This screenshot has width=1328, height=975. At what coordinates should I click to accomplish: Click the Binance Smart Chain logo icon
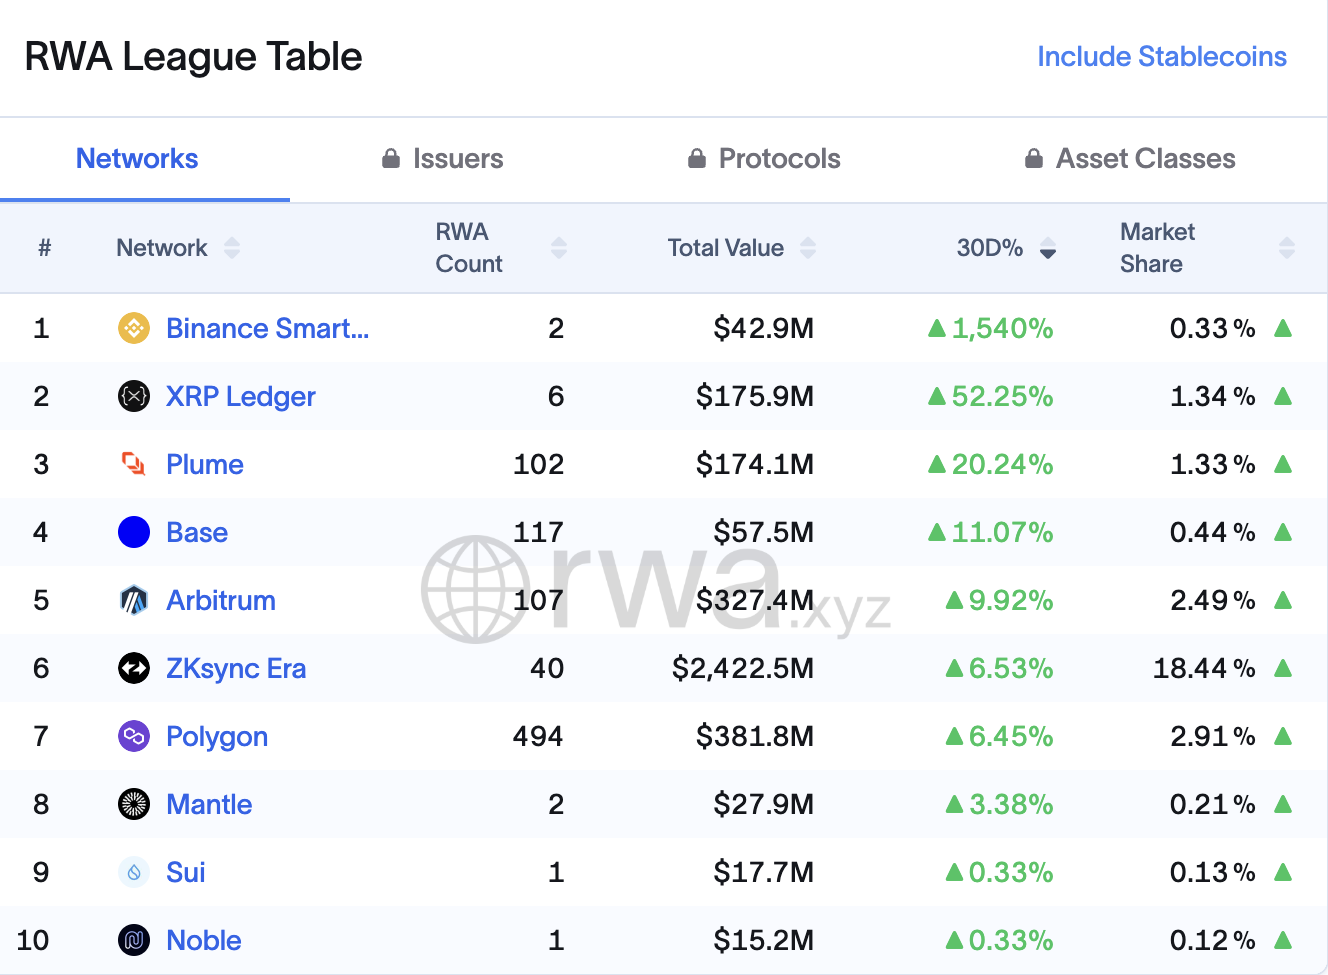[134, 328]
